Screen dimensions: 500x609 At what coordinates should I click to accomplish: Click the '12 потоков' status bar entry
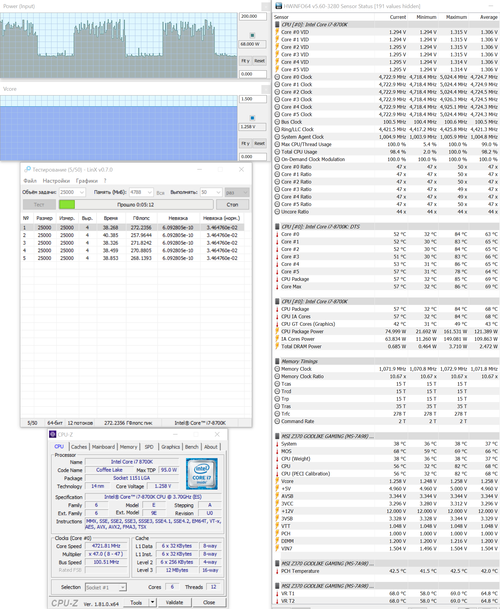(x=80, y=423)
